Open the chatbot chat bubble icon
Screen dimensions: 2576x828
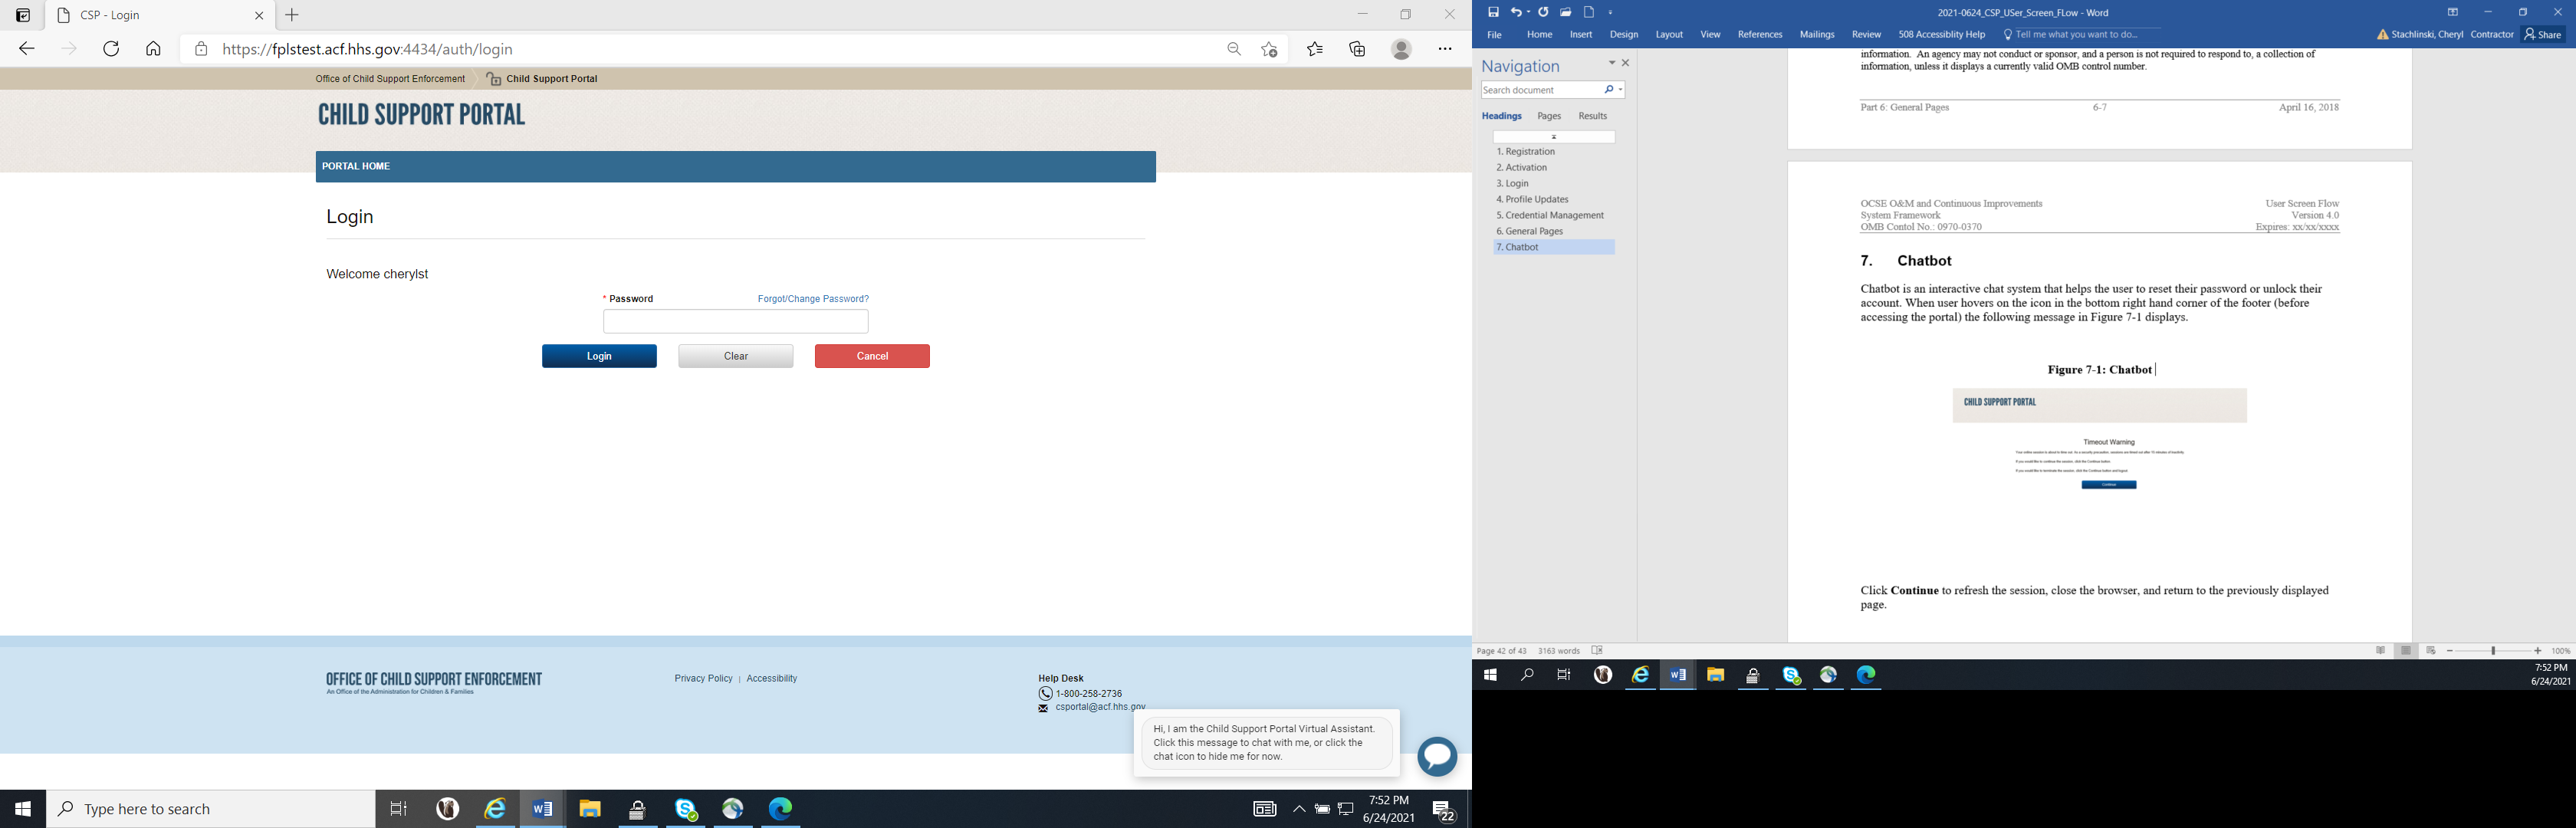[1437, 757]
